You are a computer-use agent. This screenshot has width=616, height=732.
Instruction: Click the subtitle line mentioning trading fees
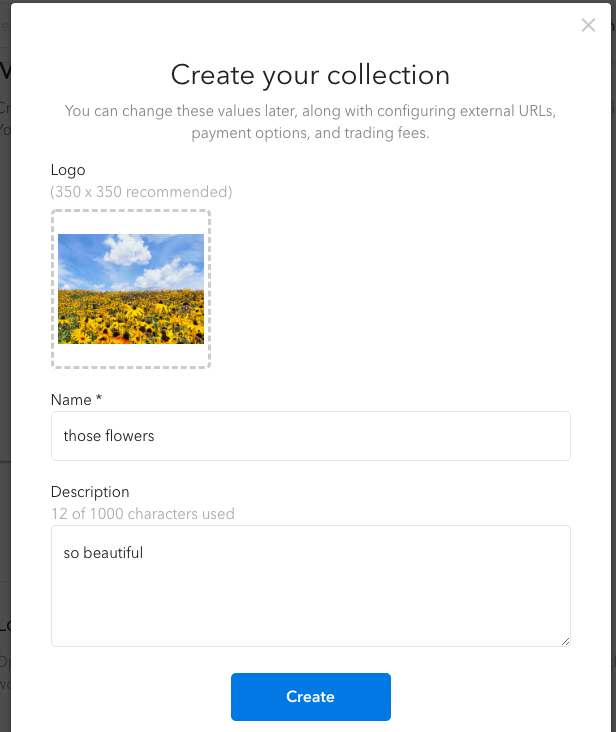pyautogui.click(x=310, y=133)
